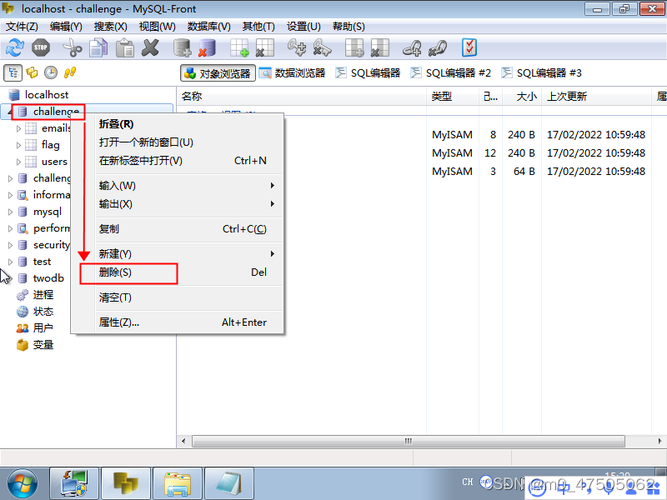
Task: Open the first SQL编辑器 tab
Action: coord(368,73)
